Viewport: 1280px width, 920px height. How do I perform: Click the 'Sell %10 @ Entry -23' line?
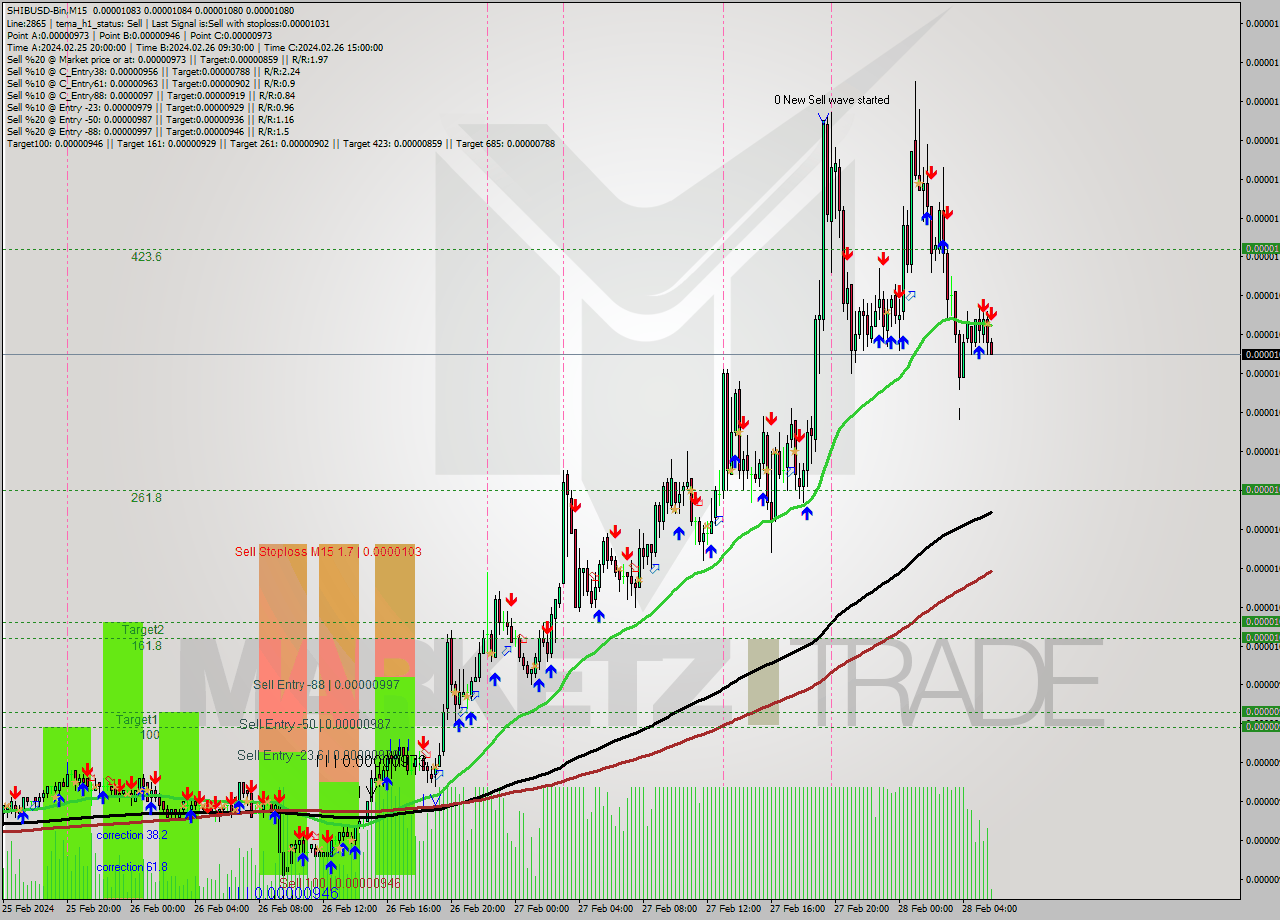[150, 107]
